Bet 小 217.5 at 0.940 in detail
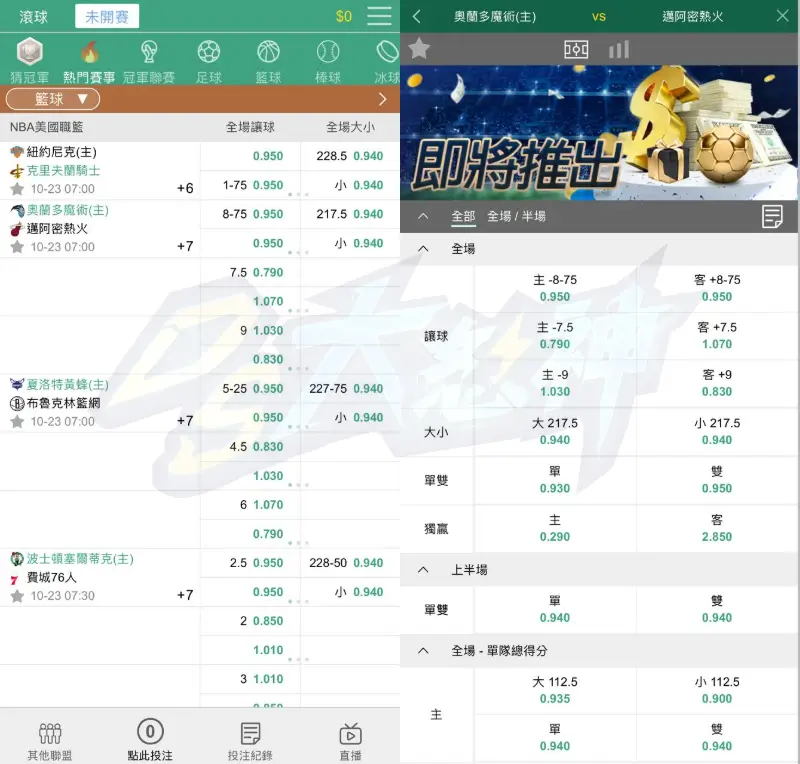800x764 pixels. click(x=717, y=432)
